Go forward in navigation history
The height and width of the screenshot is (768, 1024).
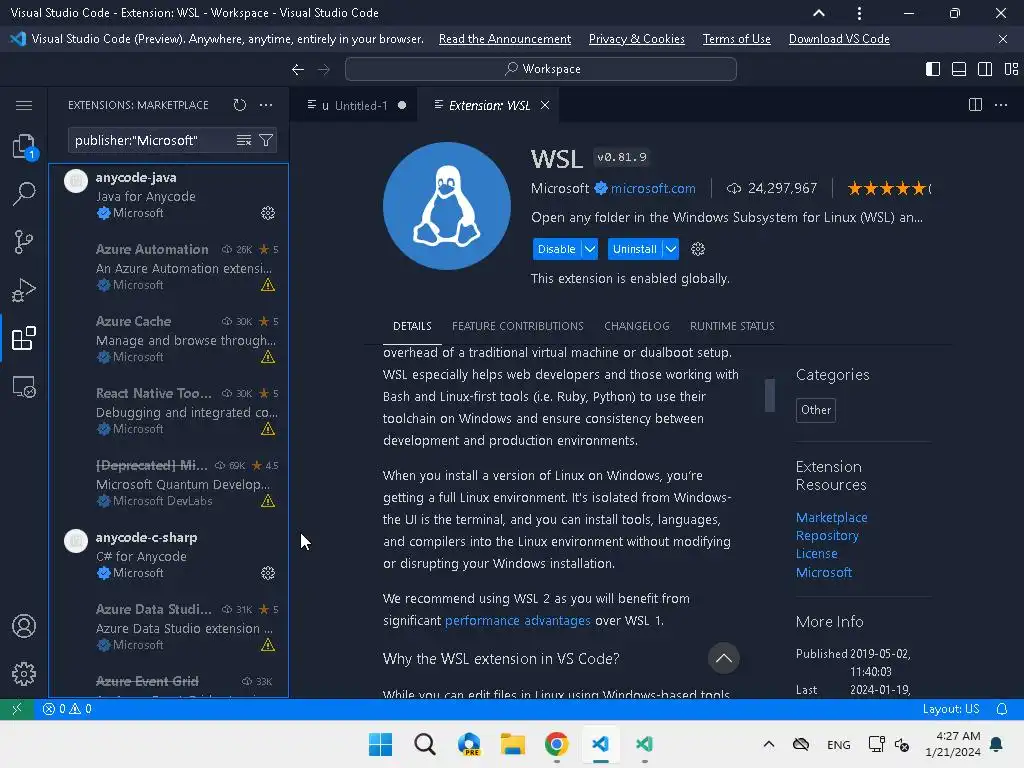coord(324,69)
